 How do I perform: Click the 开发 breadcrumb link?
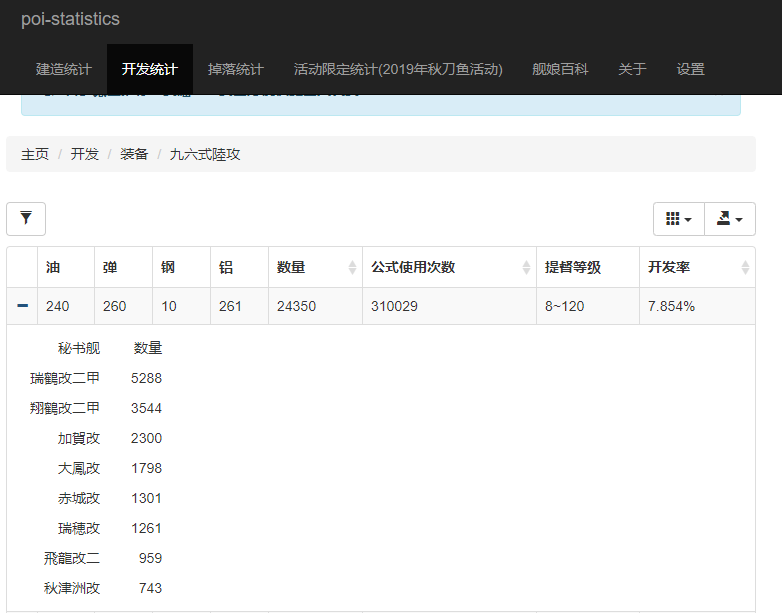coord(84,154)
